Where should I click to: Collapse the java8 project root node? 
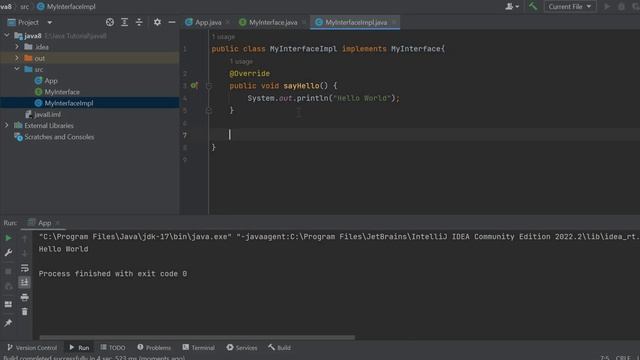point(7,36)
